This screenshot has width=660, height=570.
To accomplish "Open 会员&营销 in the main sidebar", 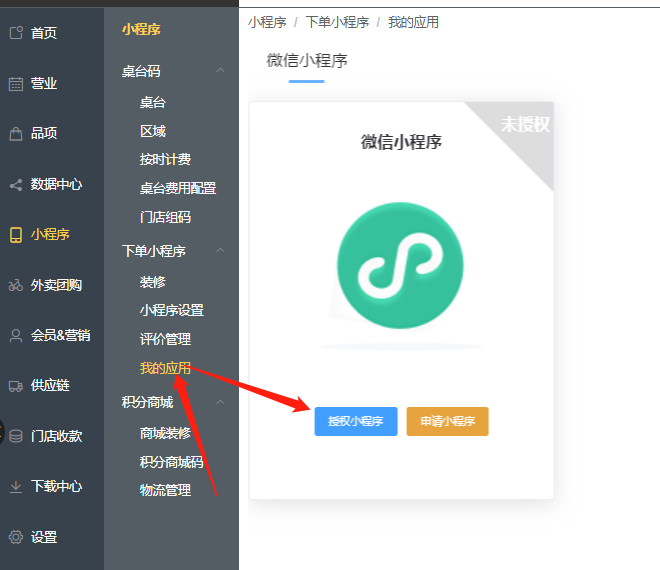I will coord(61,335).
